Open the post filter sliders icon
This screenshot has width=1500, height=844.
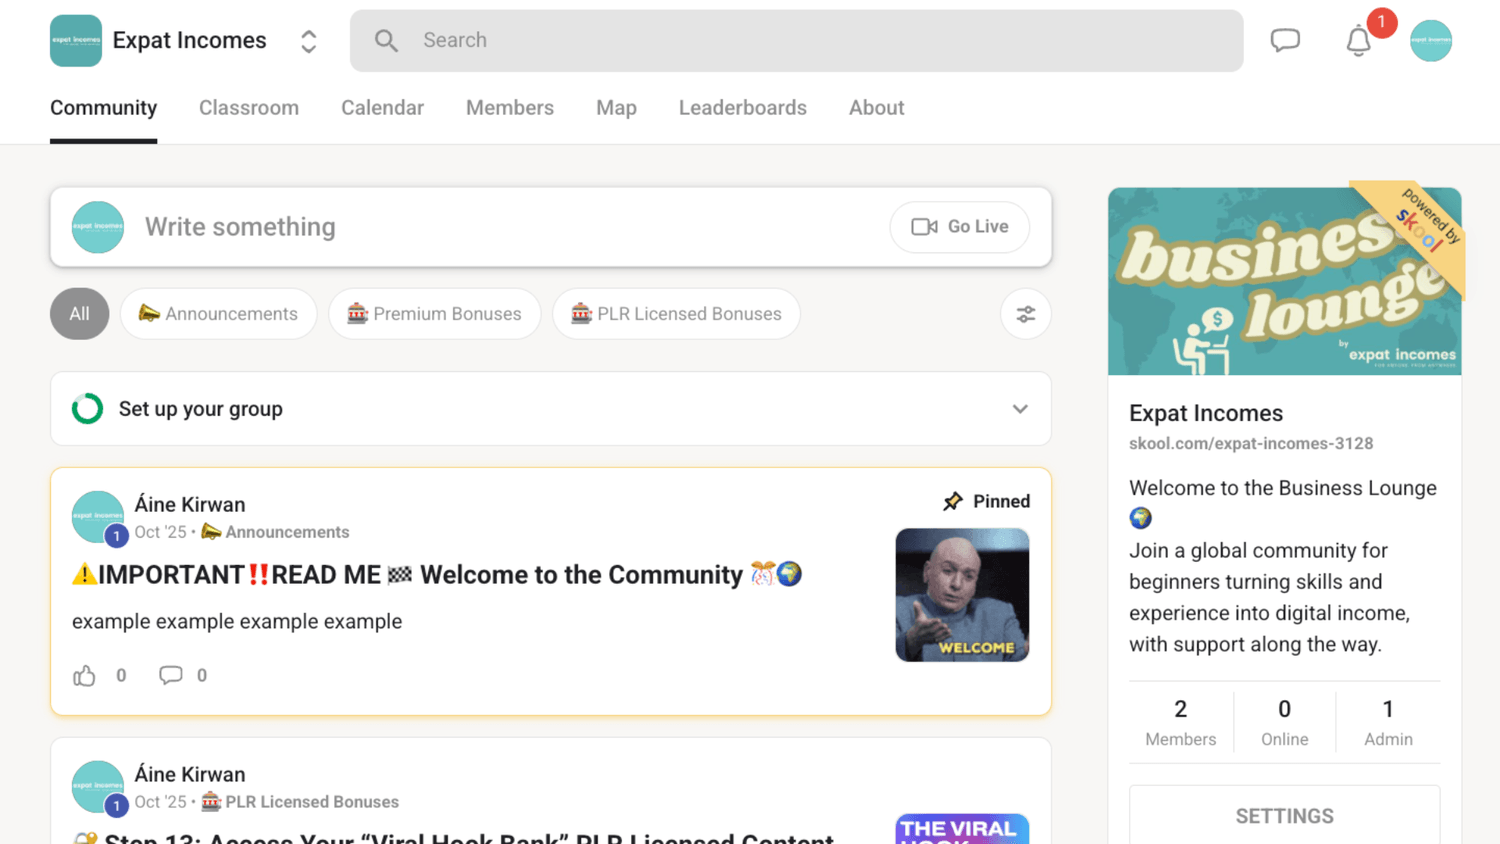click(1026, 314)
